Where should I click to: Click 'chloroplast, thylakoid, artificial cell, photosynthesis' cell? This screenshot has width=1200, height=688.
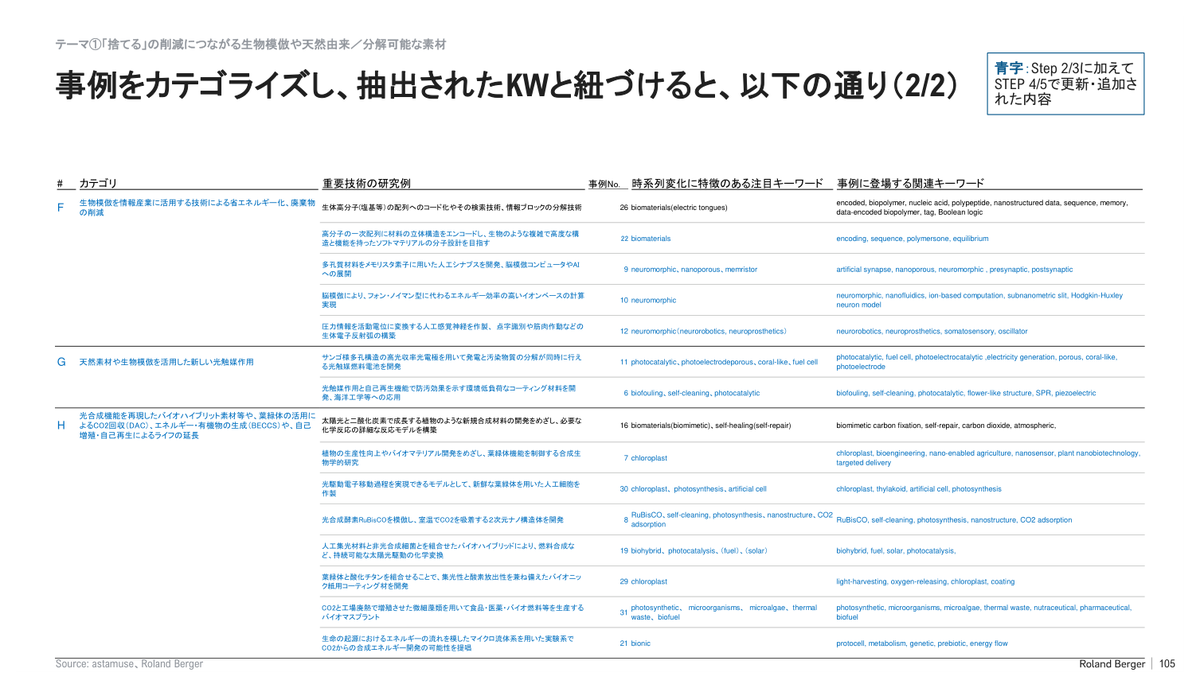tap(918, 489)
